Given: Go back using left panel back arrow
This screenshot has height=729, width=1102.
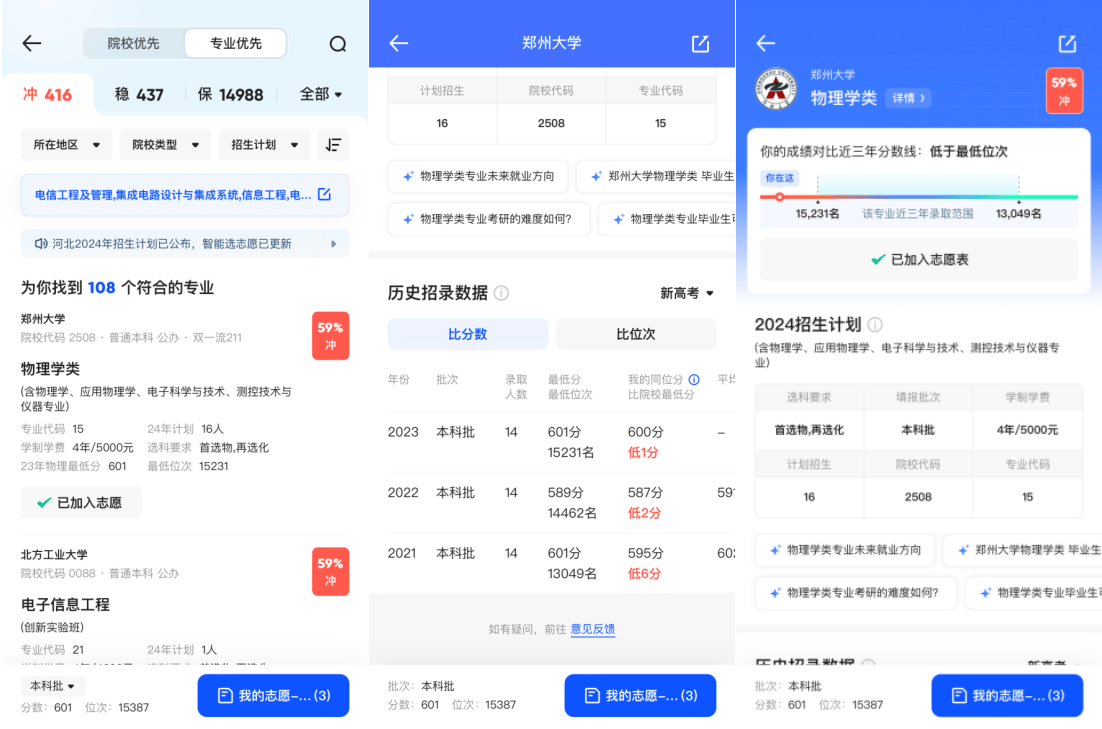Looking at the screenshot, I should (32, 44).
